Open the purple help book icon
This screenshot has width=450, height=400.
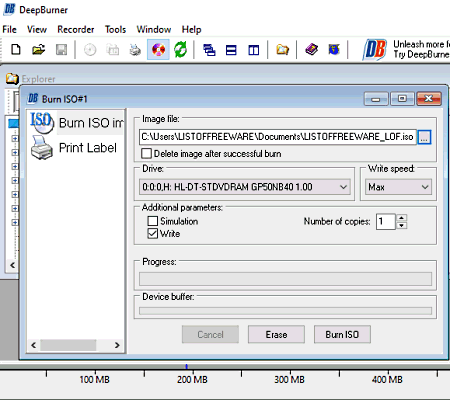point(311,50)
